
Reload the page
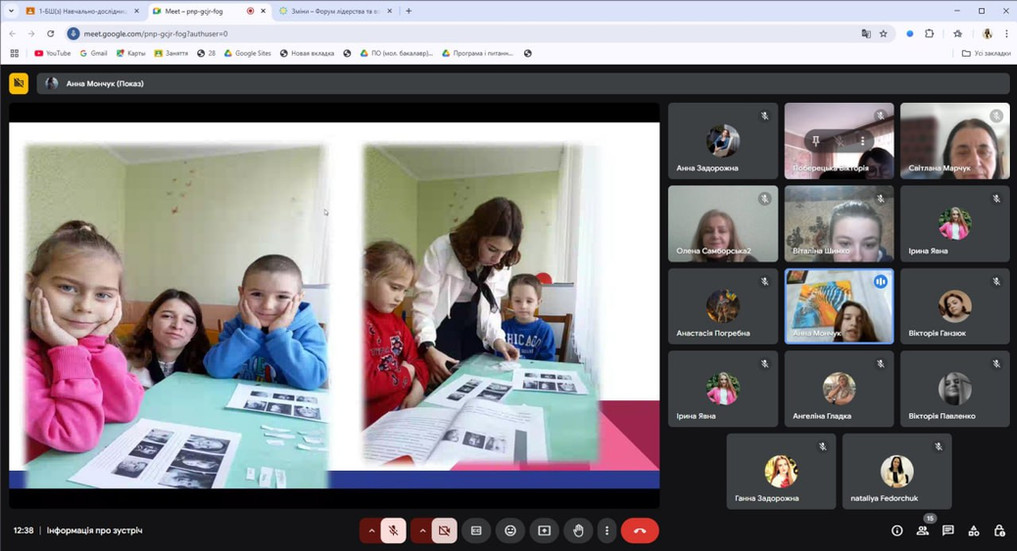click(51, 34)
